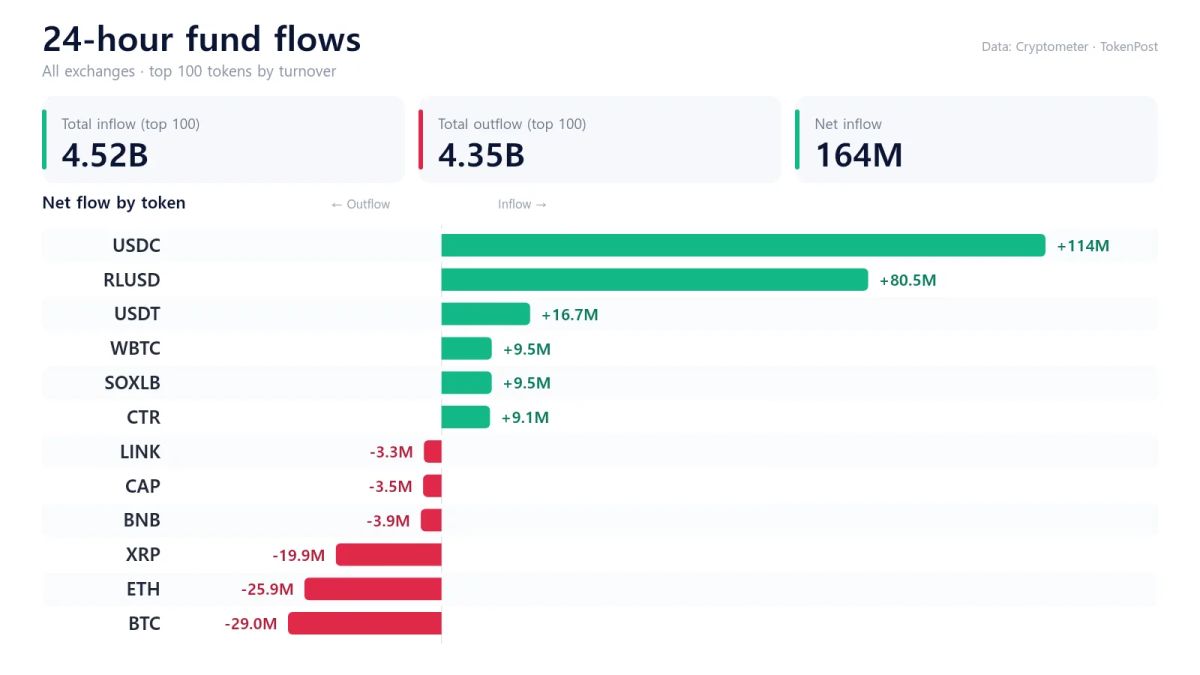The image size is (1200, 675).
Task: Click the red LINK outflow bar
Action: (433, 452)
